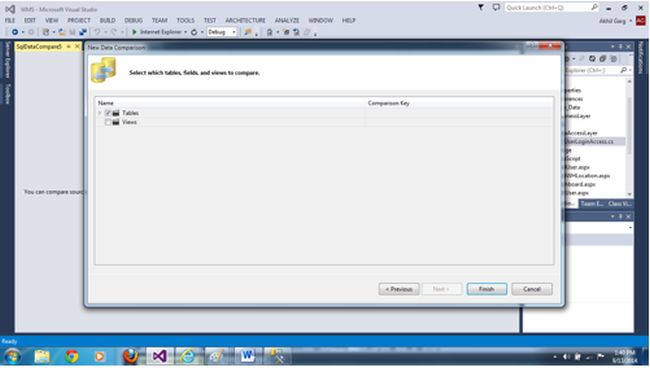The height and width of the screenshot is (368, 650).
Task: Click the find in files toolbar icon
Action: click(x=248, y=32)
